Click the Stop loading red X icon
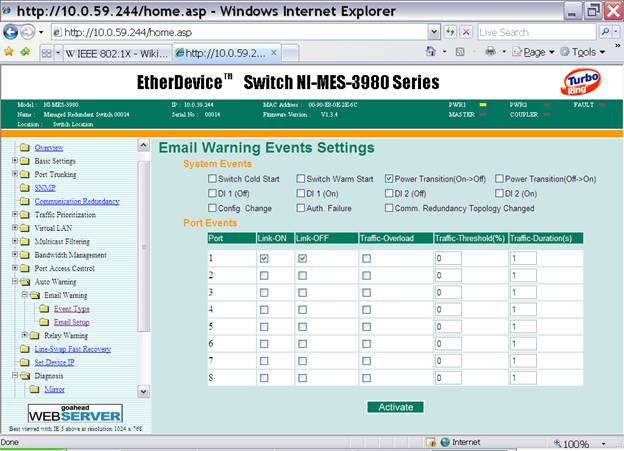 tap(464, 31)
